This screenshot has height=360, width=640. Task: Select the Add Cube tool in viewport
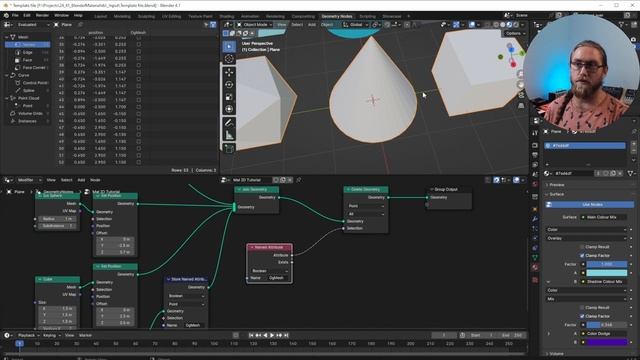pyautogui.click(x=229, y=149)
